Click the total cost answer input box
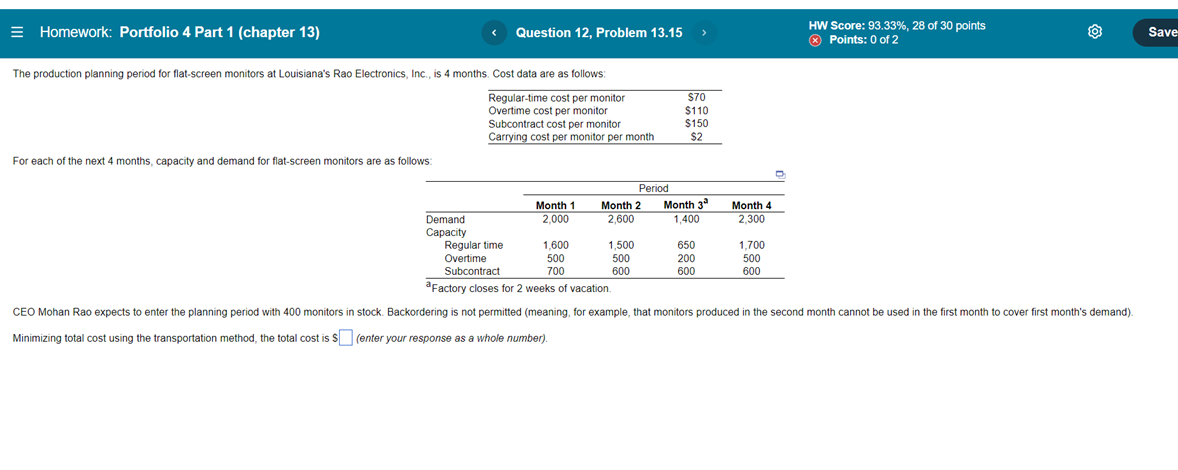The height and width of the screenshot is (470, 1178). coord(346,338)
